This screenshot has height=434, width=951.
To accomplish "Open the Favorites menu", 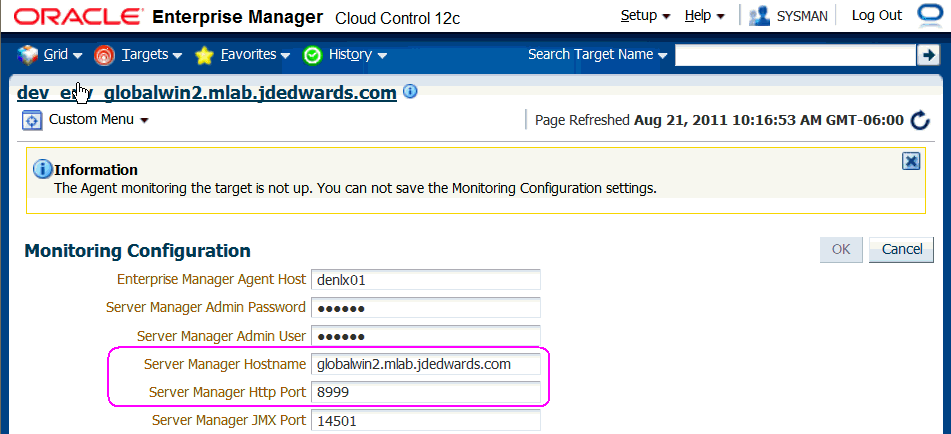I will (x=255, y=55).
